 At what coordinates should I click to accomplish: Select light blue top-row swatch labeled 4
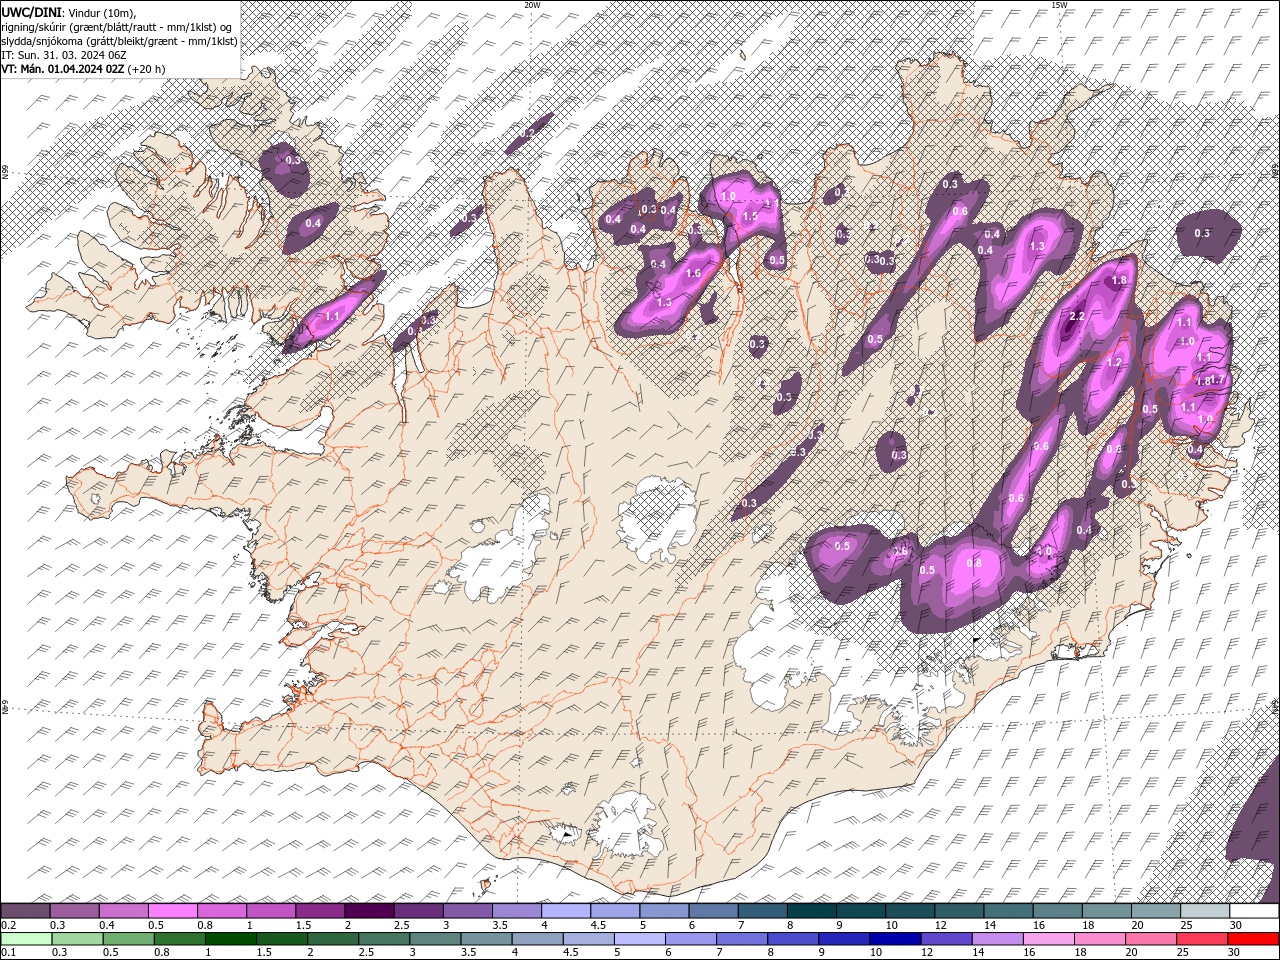click(565, 911)
